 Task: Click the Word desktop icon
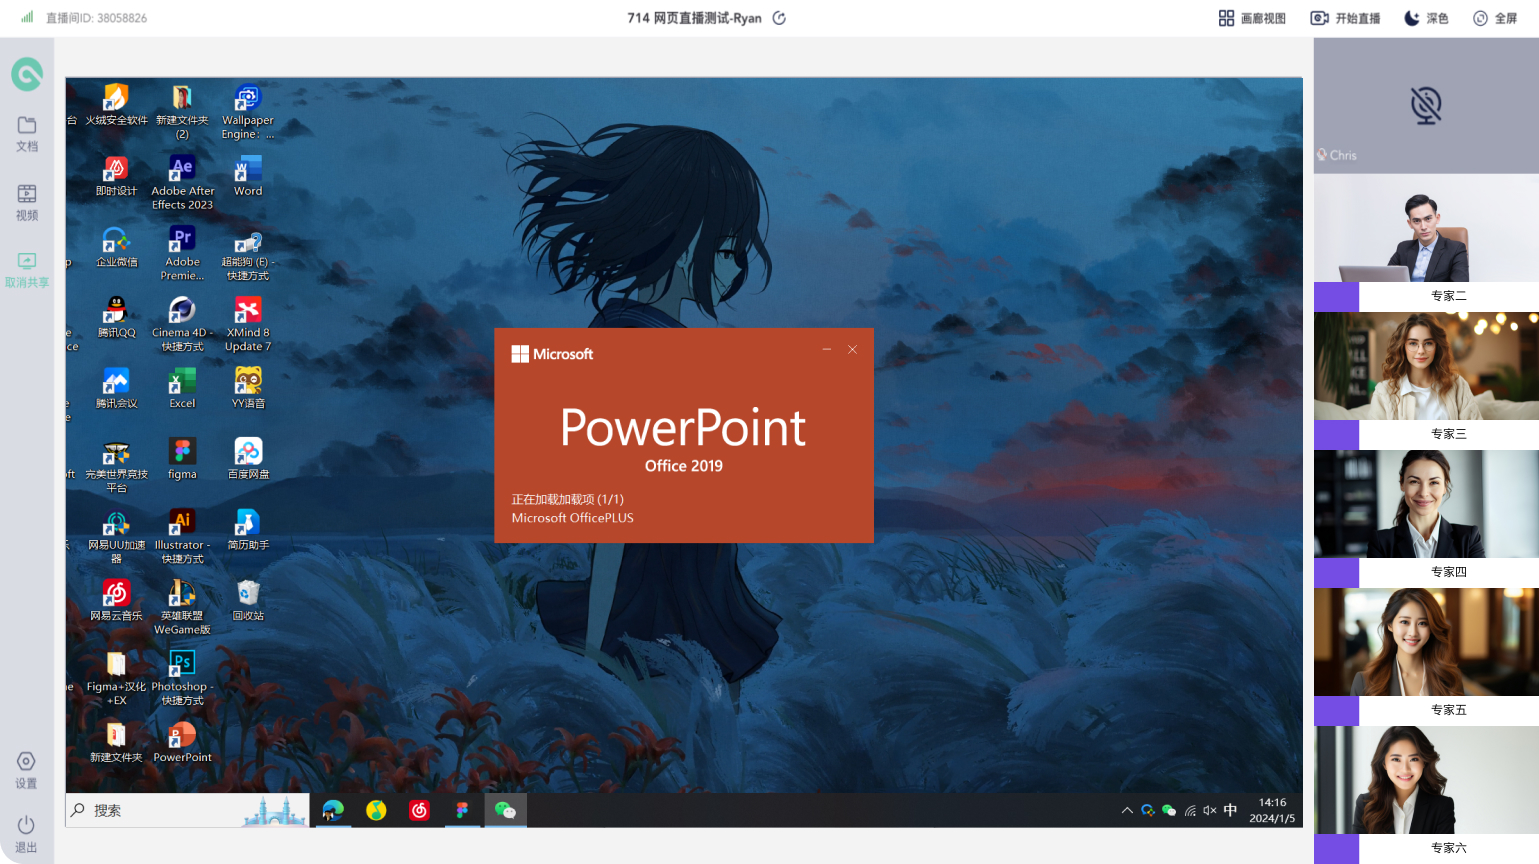click(x=248, y=176)
